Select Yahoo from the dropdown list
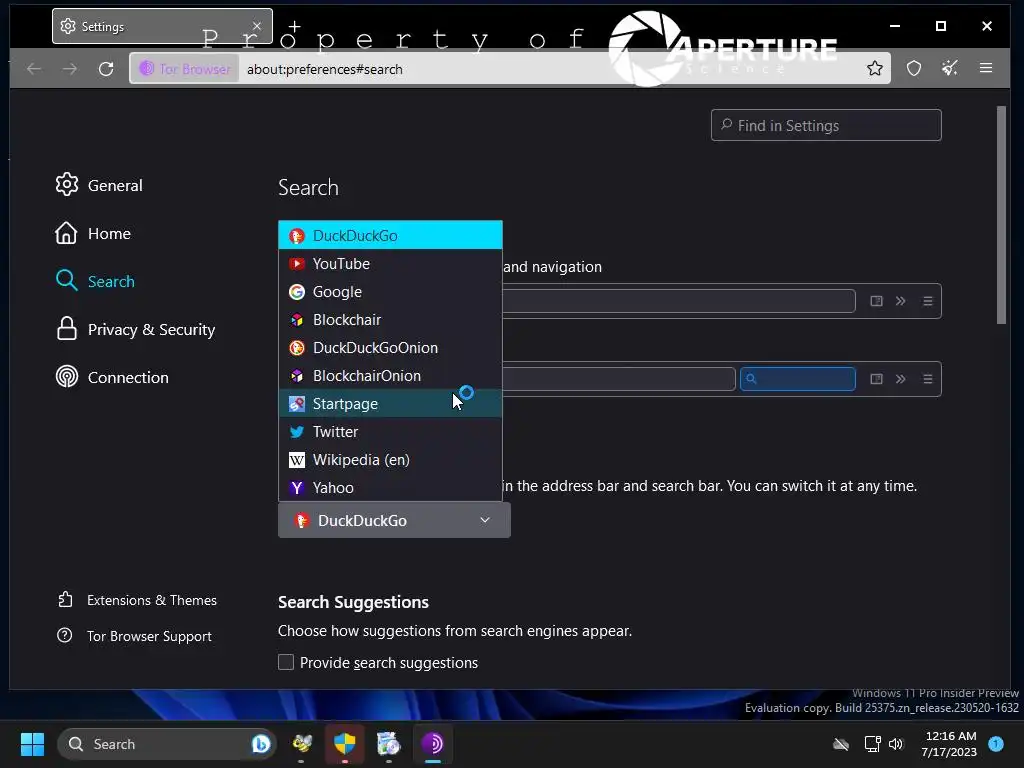 [390, 487]
